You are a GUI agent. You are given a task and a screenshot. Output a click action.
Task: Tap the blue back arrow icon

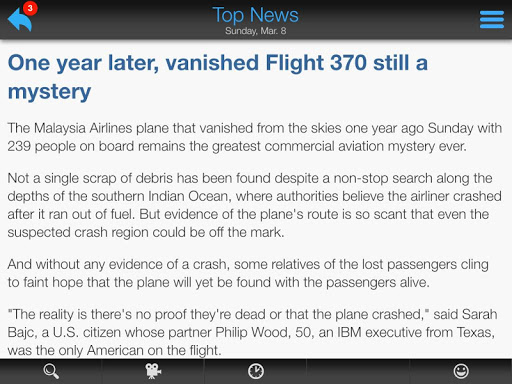point(20,20)
